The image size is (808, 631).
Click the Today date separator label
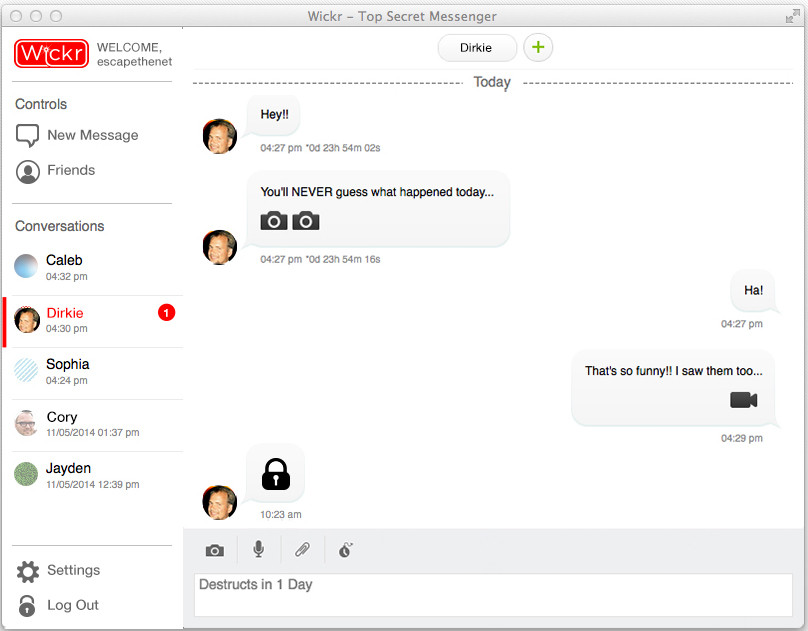tap(492, 82)
